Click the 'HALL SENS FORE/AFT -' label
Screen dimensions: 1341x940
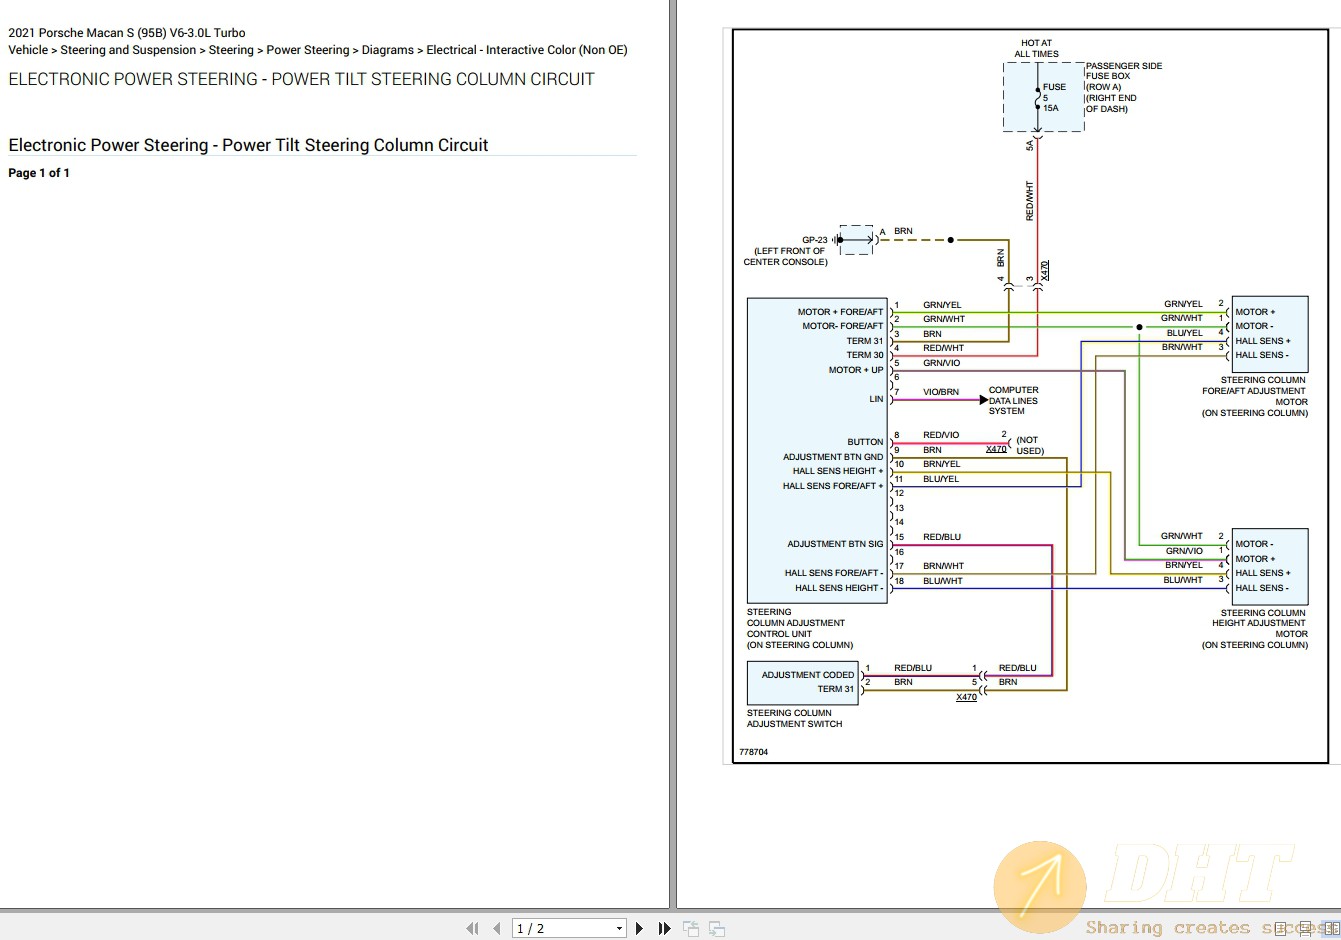click(x=834, y=573)
